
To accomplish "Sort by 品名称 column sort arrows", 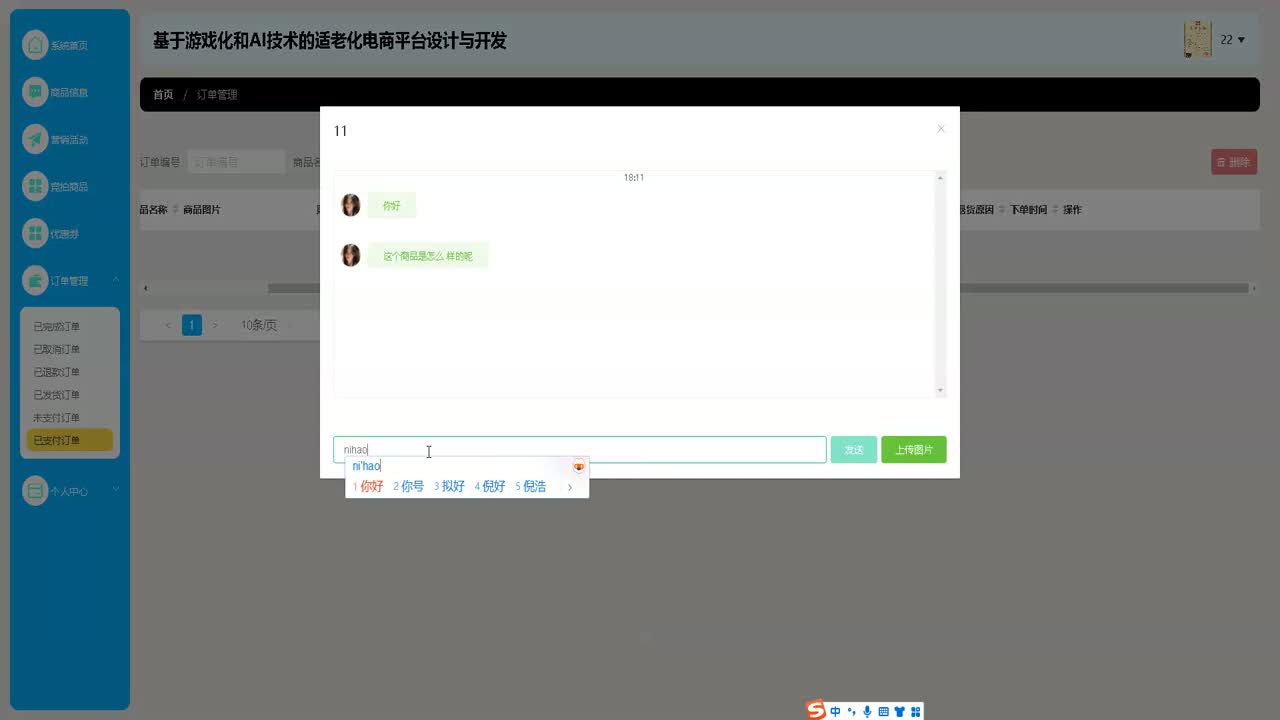I will pos(176,210).
